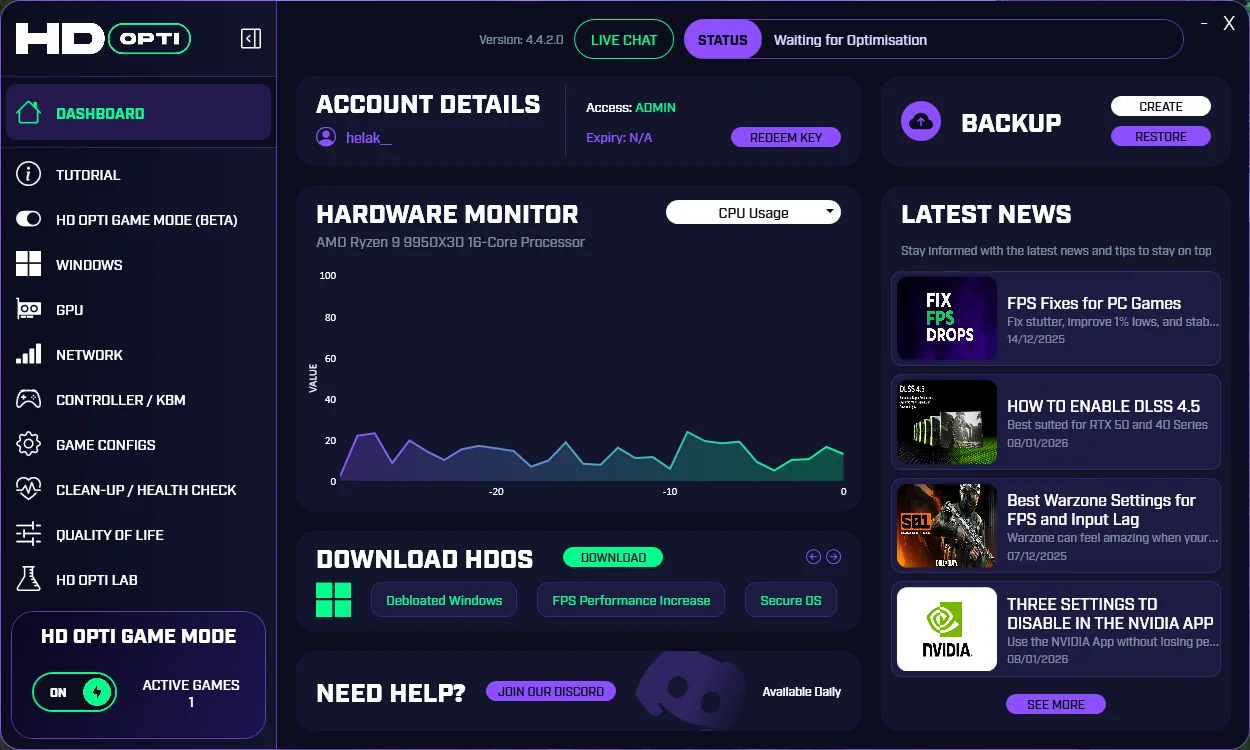
Task: Click the Live Chat button
Action: [x=624, y=40]
